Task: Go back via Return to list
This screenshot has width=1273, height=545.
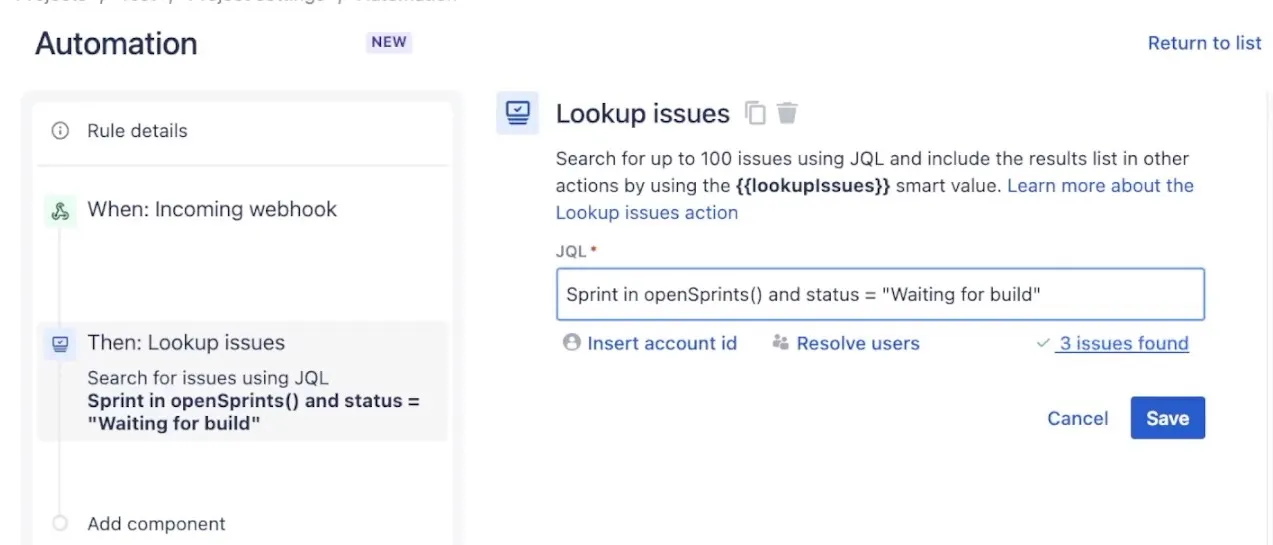Action: point(1204,43)
